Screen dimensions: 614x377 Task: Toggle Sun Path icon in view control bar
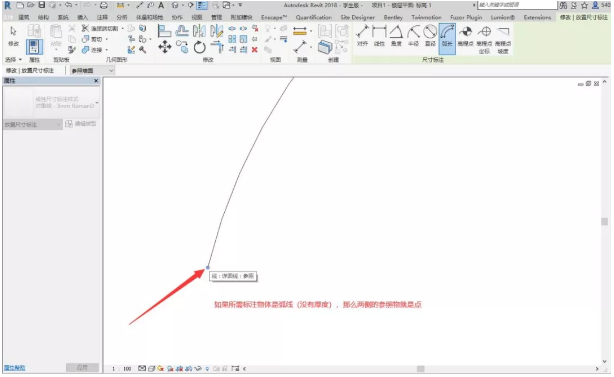click(x=161, y=368)
